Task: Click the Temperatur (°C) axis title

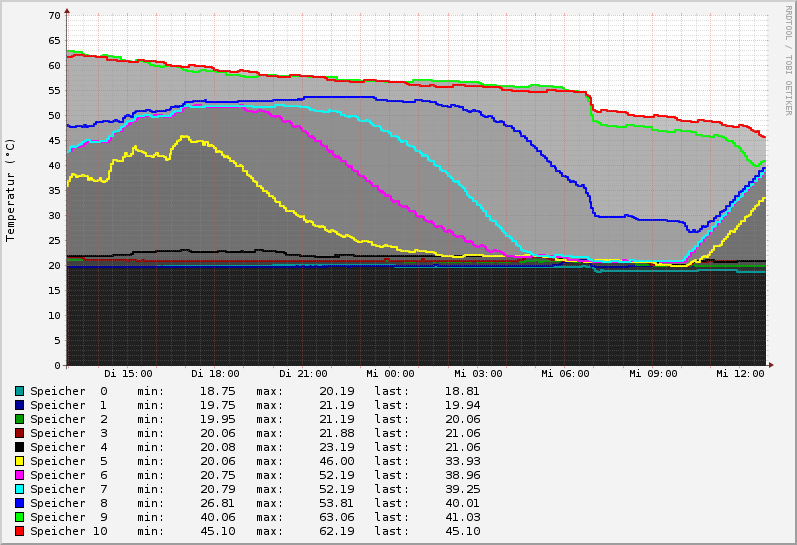Action: (x=11, y=190)
